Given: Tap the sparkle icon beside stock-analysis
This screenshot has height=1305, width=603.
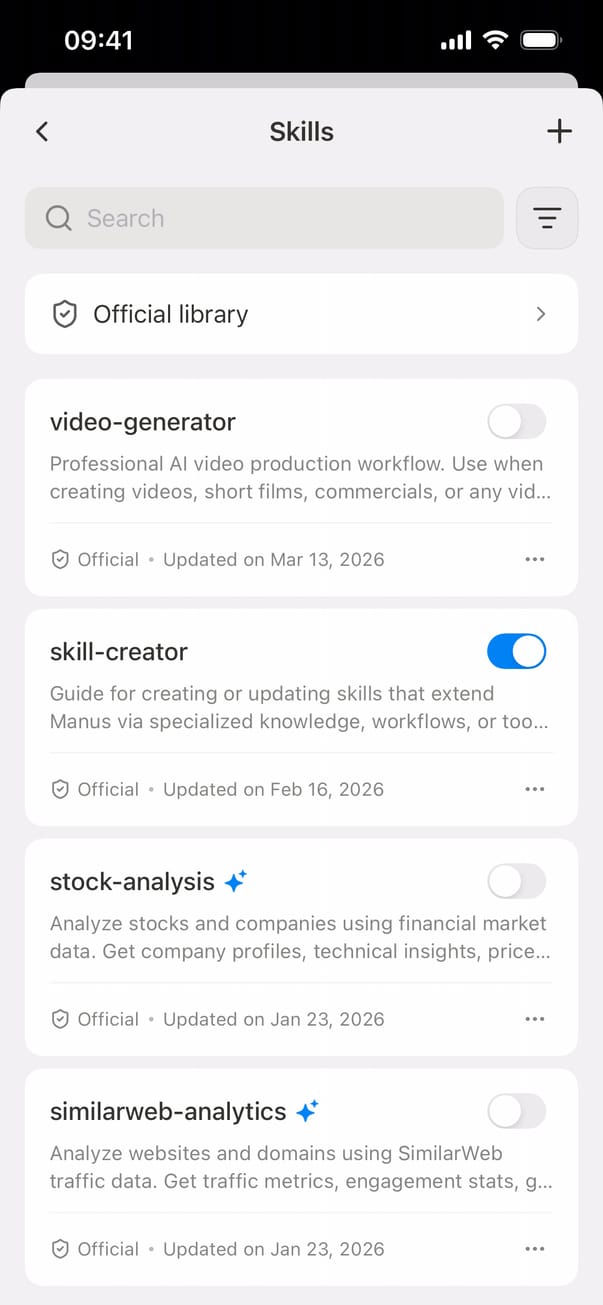Looking at the screenshot, I should pyautogui.click(x=235, y=882).
